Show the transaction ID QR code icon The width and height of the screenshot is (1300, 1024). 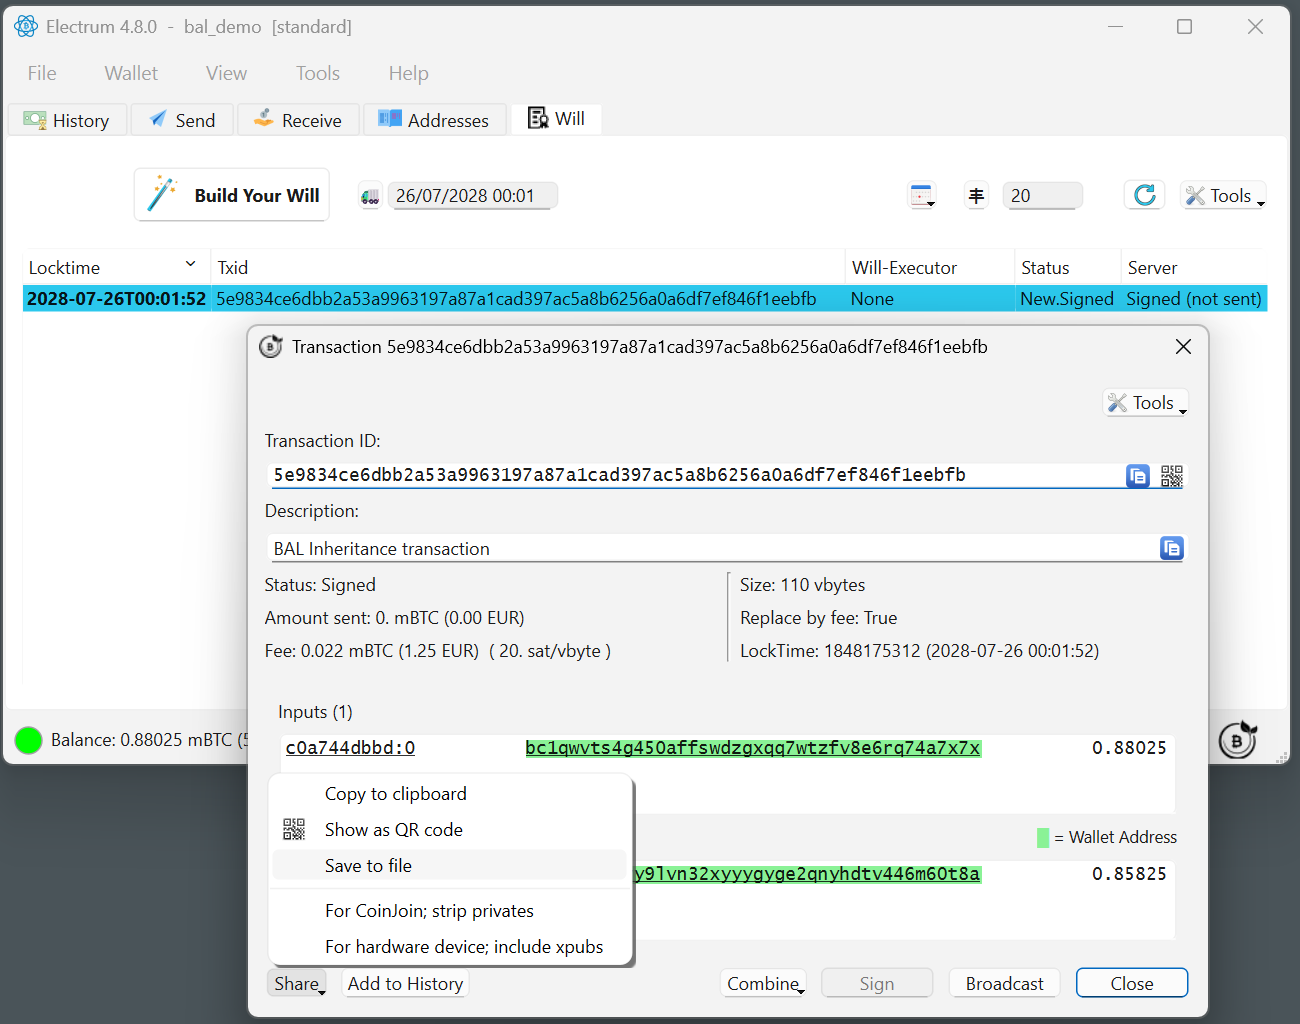coord(1172,476)
